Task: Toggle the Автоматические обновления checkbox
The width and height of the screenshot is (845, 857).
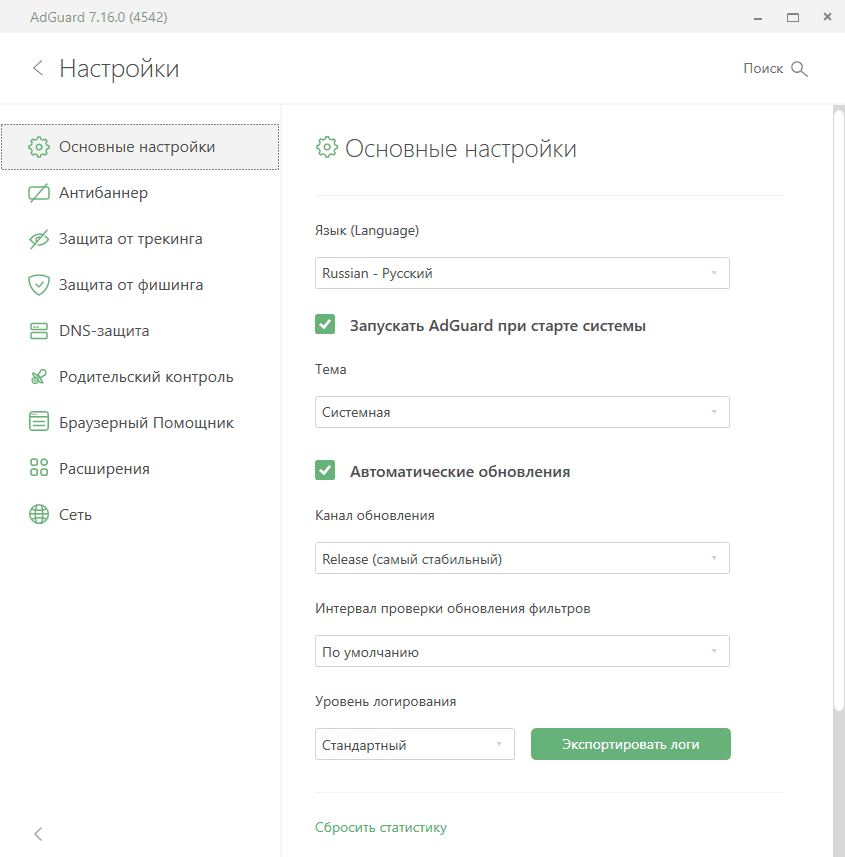Action: pyautogui.click(x=325, y=470)
